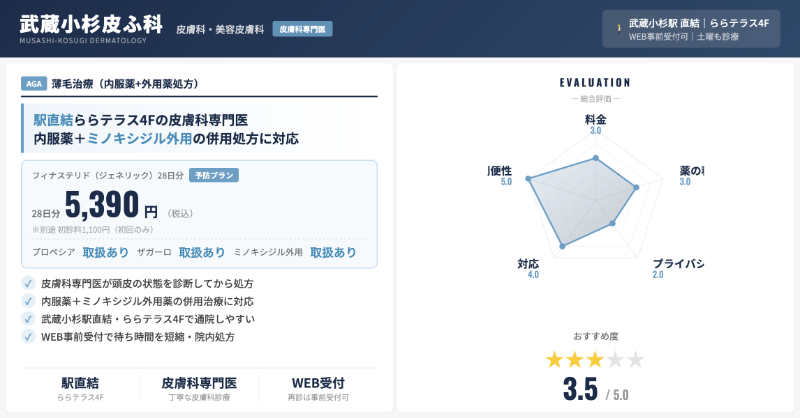Click the 対応 axis label on radar chart

(x=528, y=264)
